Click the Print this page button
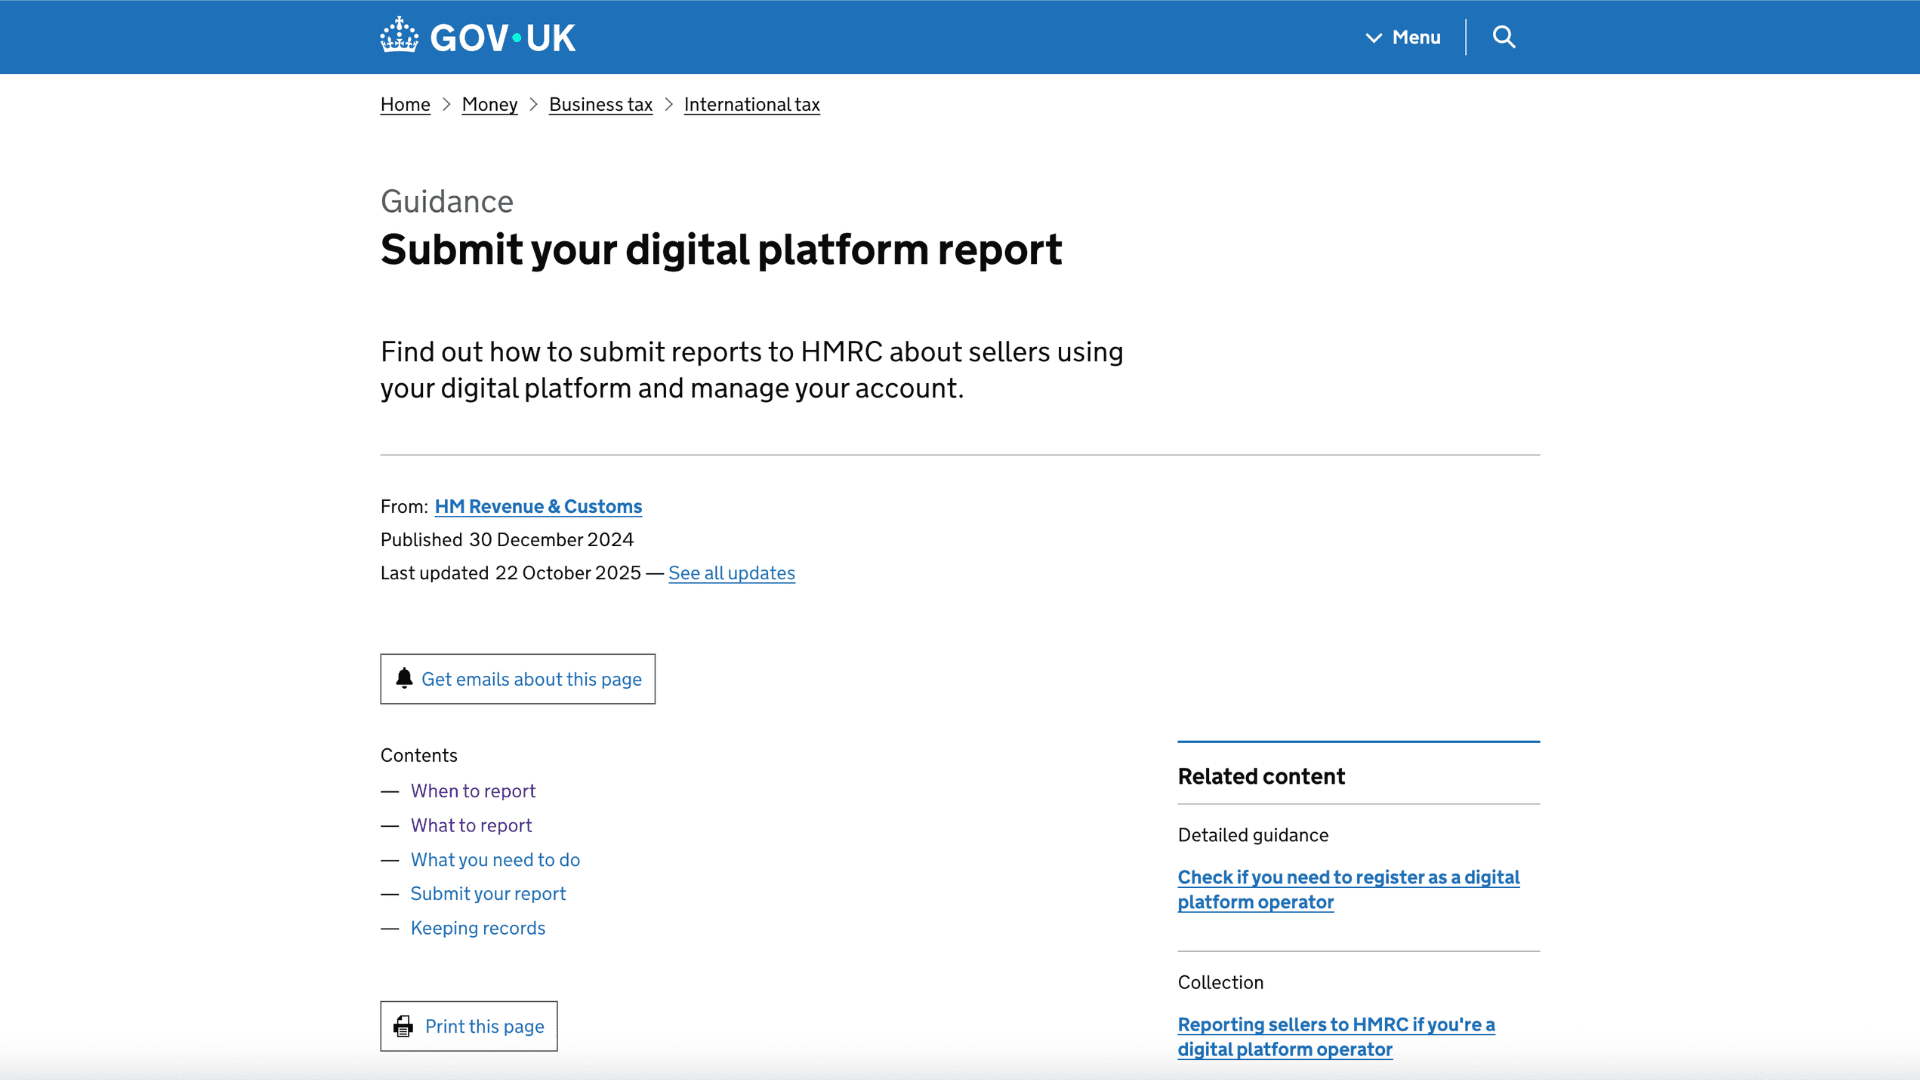 pyautogui.click(x=483, y=1026)
